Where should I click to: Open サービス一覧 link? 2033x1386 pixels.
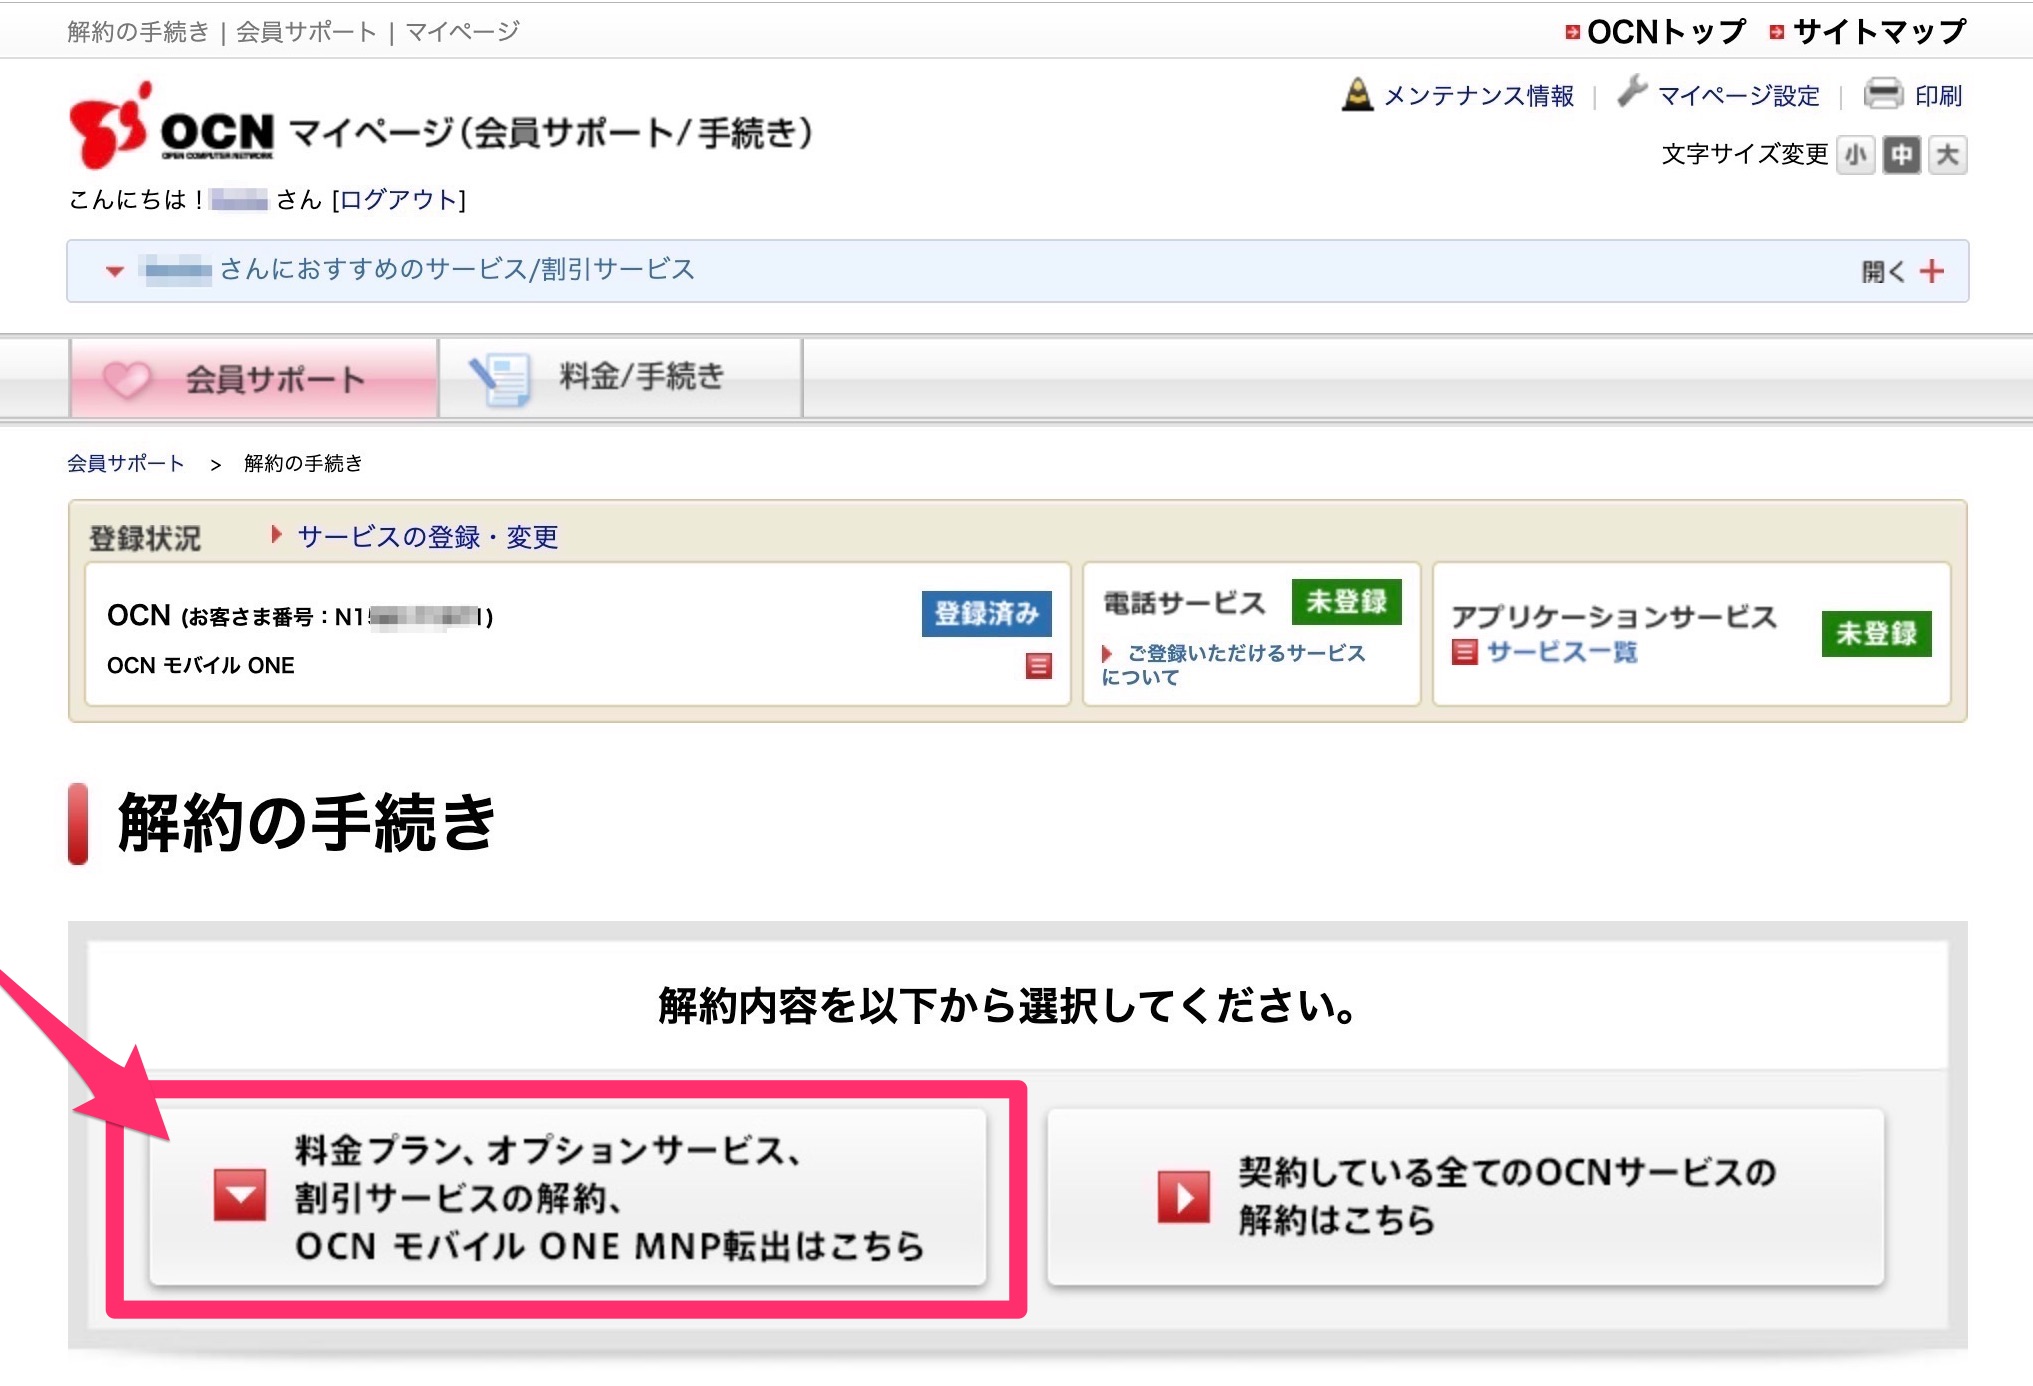point(1561,652)
